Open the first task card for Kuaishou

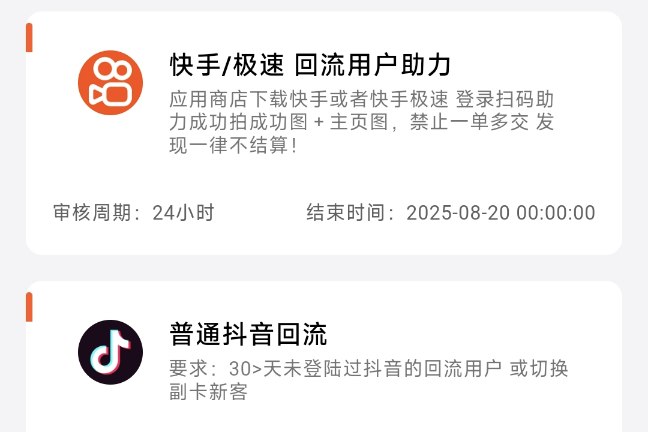click(324, 133)
